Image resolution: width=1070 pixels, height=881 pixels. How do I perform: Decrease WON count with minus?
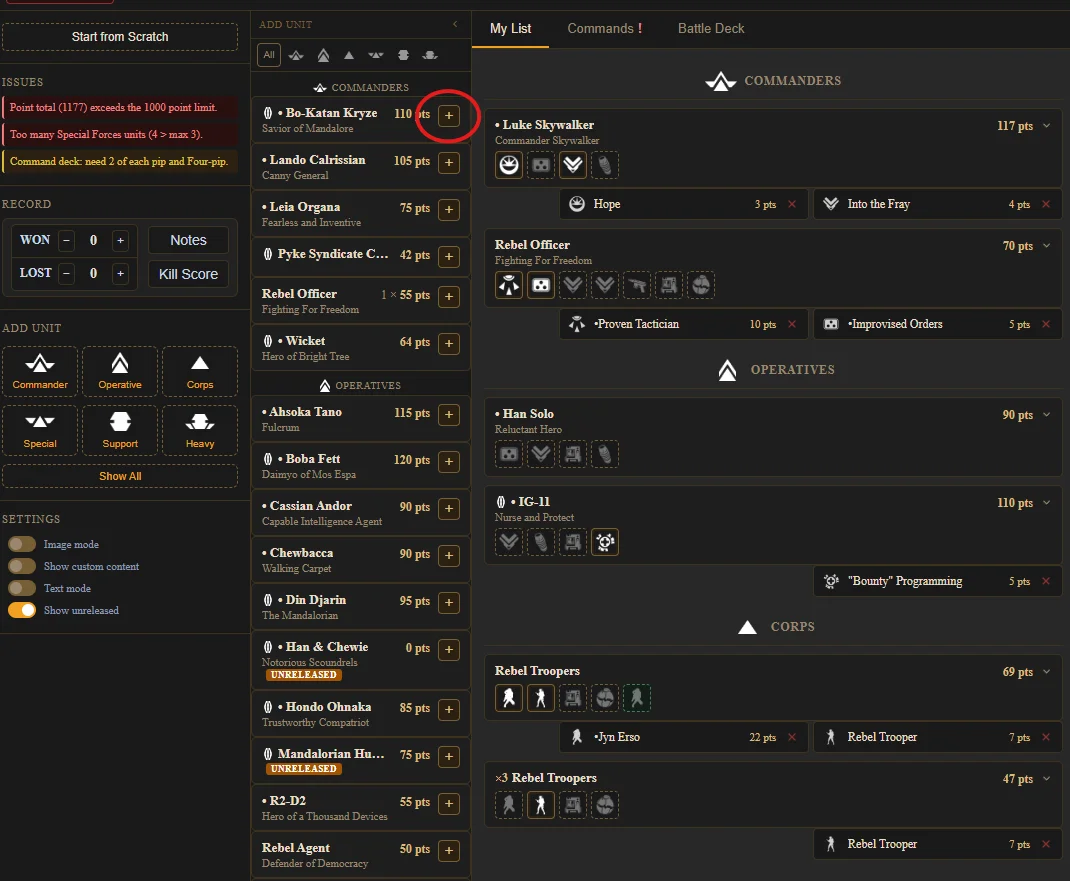point(66,240)
